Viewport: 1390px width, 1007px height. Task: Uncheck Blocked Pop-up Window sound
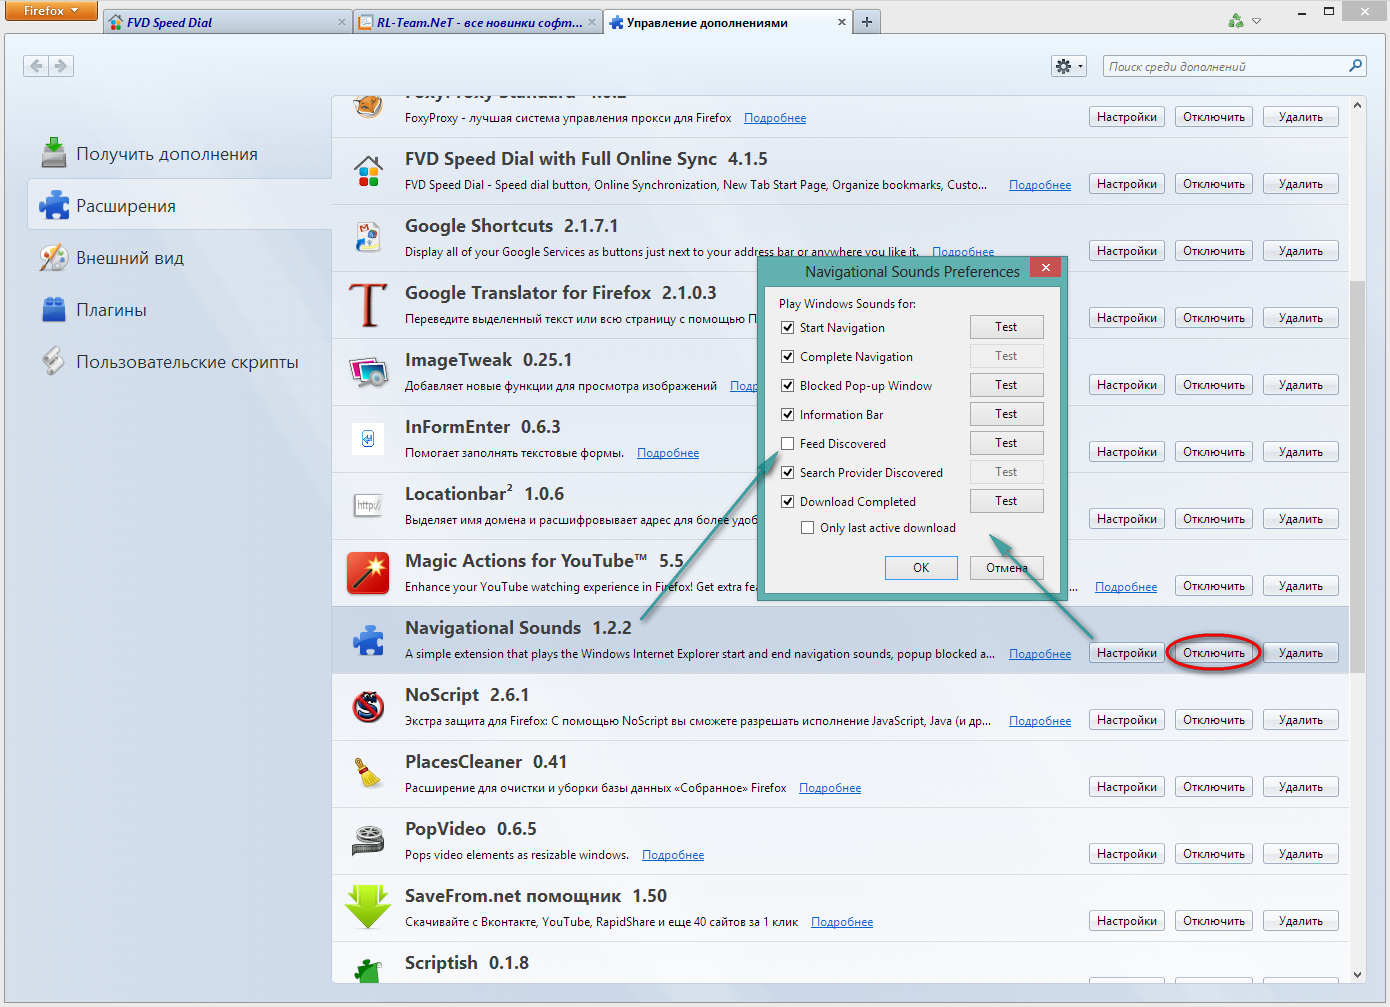[788, 386]
